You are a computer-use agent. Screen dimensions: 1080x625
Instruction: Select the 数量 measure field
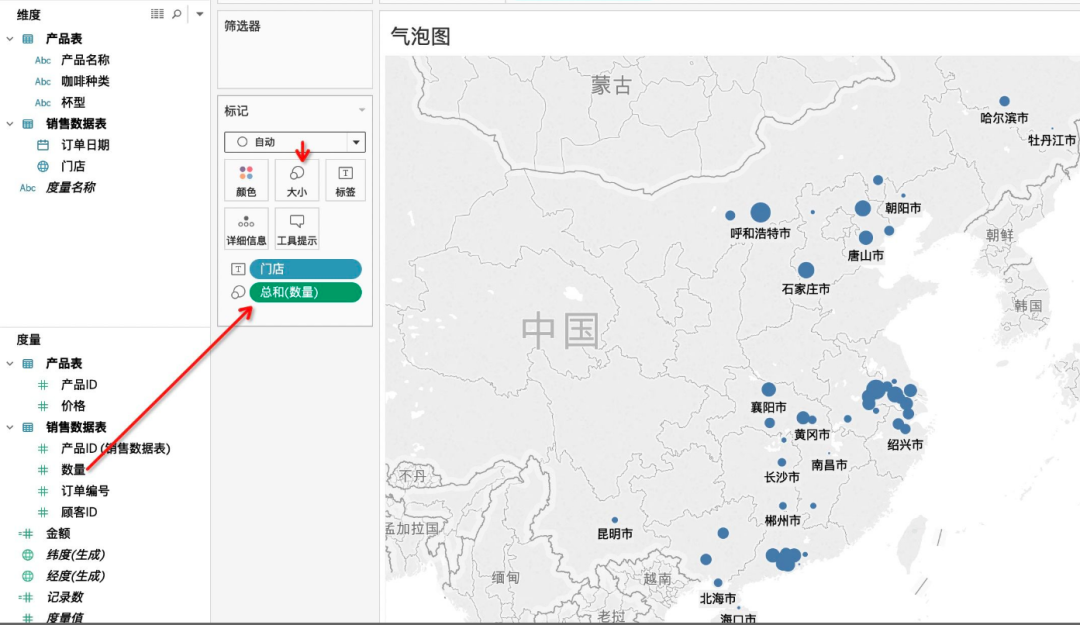click(x=73, y=470)
